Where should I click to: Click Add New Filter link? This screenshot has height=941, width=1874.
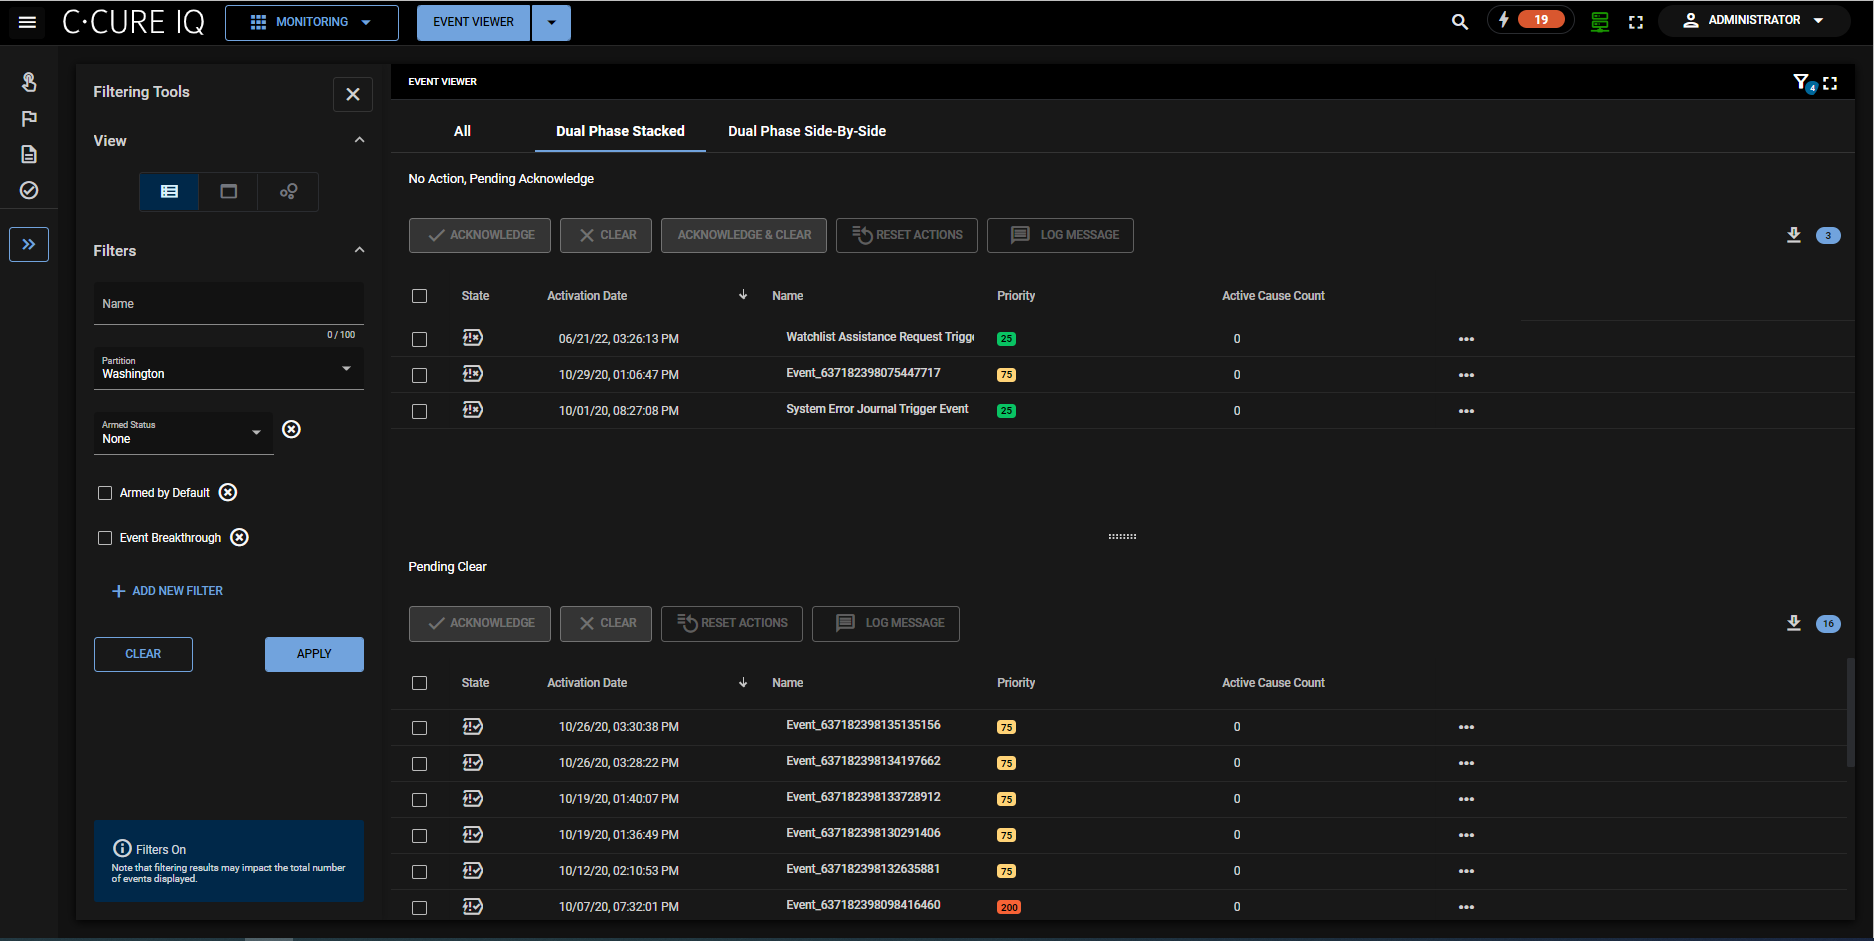(x=167, y=591)
